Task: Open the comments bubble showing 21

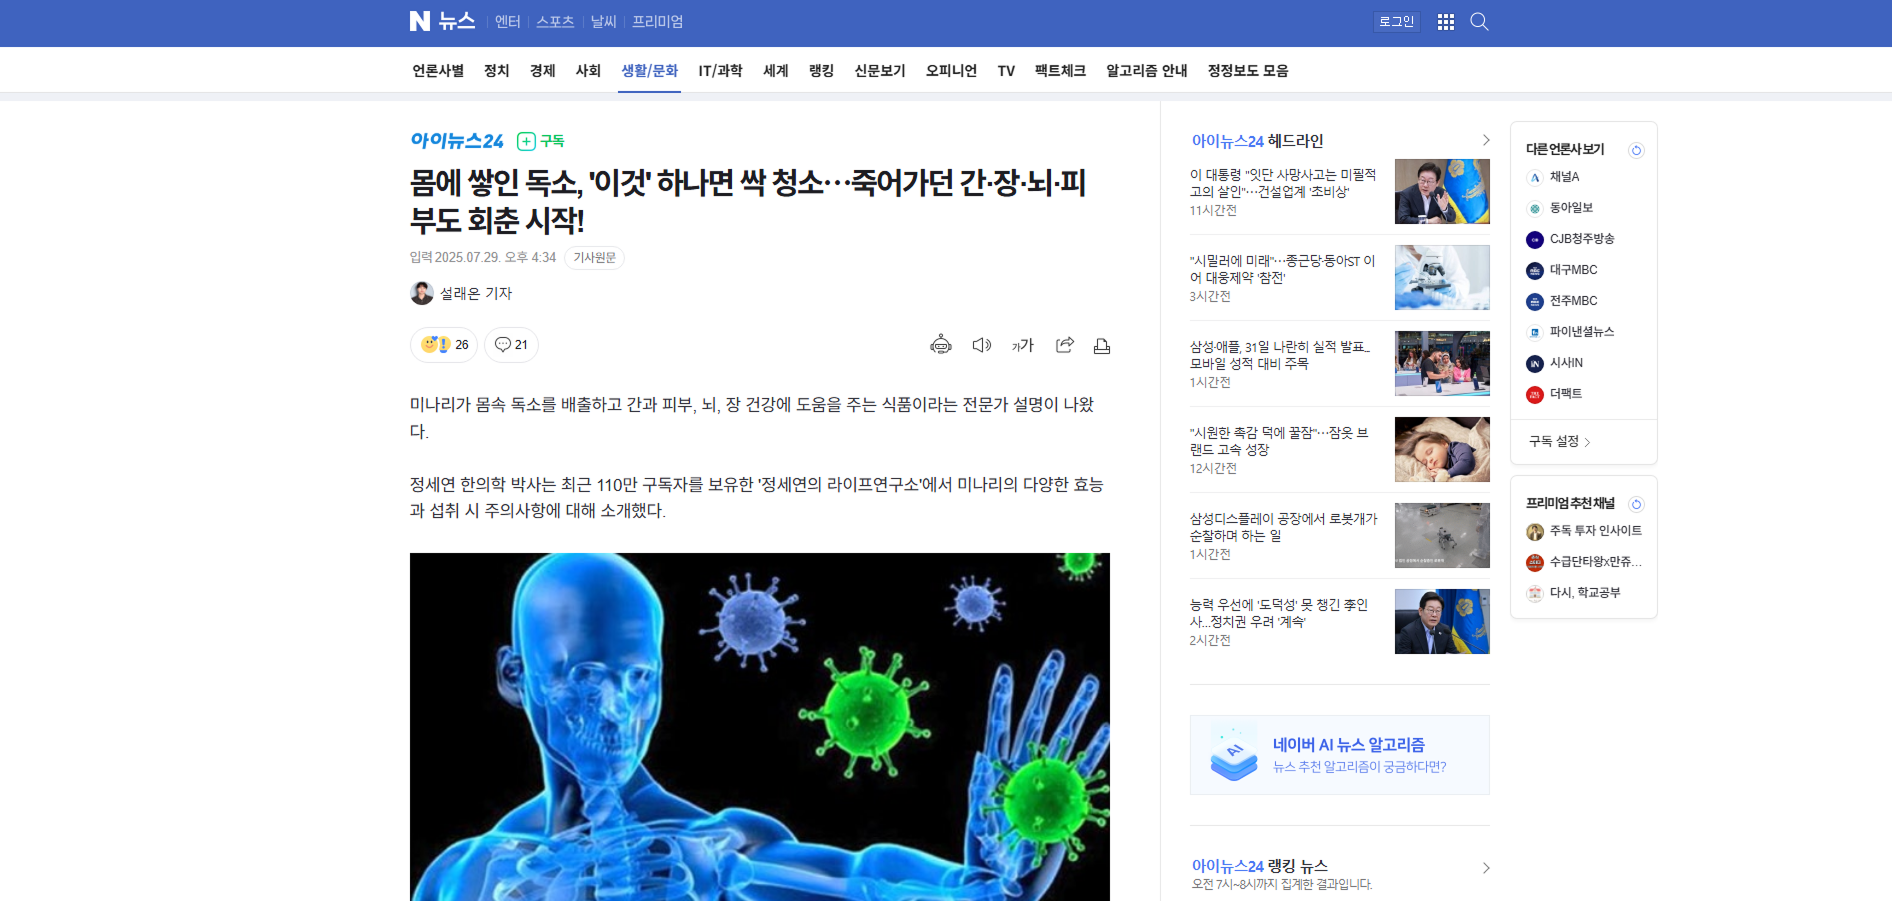Action: tap(511, 345)
